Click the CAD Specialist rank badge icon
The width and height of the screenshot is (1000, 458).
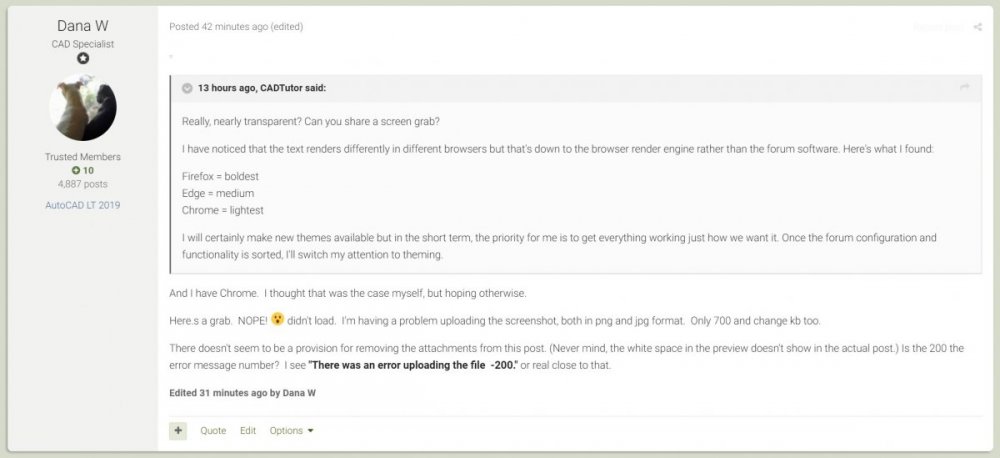tap(84, 58)
